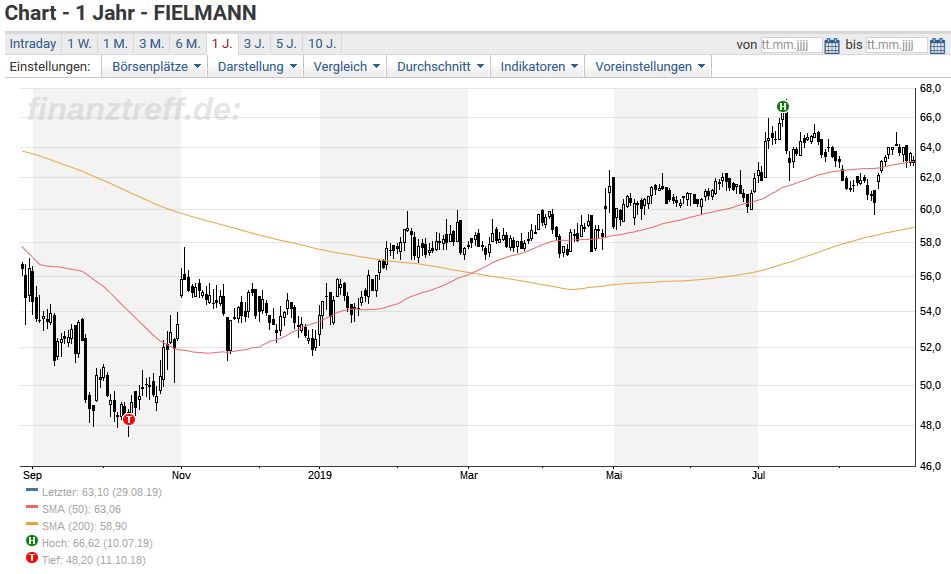Click the legend text 'SMA (200): 58,90'
Viewport: 951px width, 574px height.
tap(84, 526)
